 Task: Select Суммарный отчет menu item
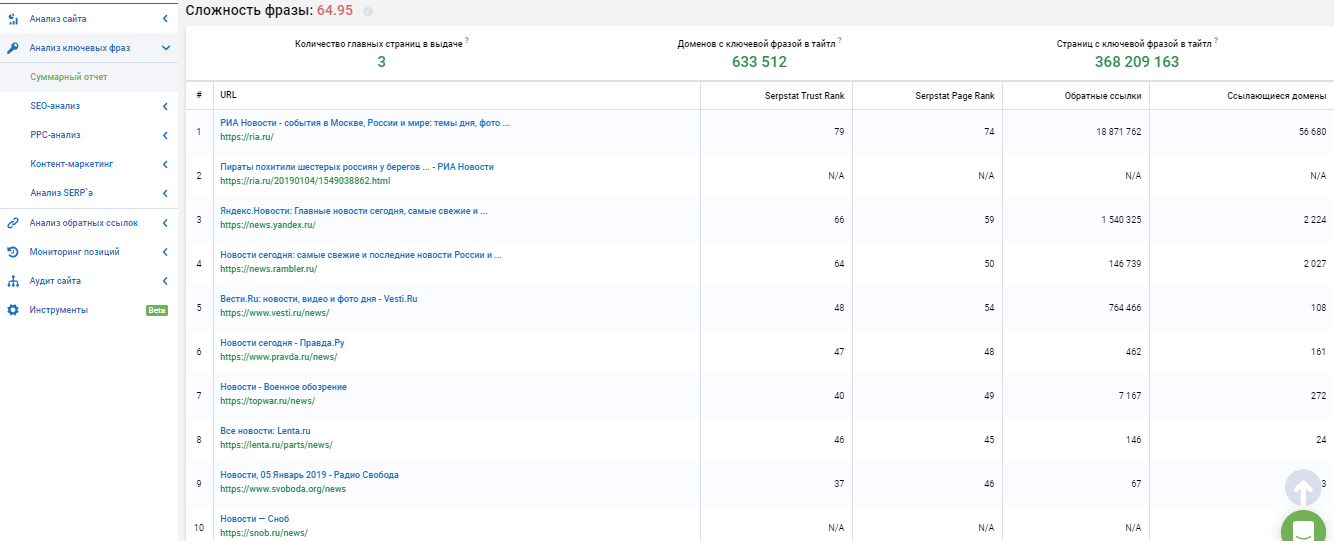pos(69,77)
